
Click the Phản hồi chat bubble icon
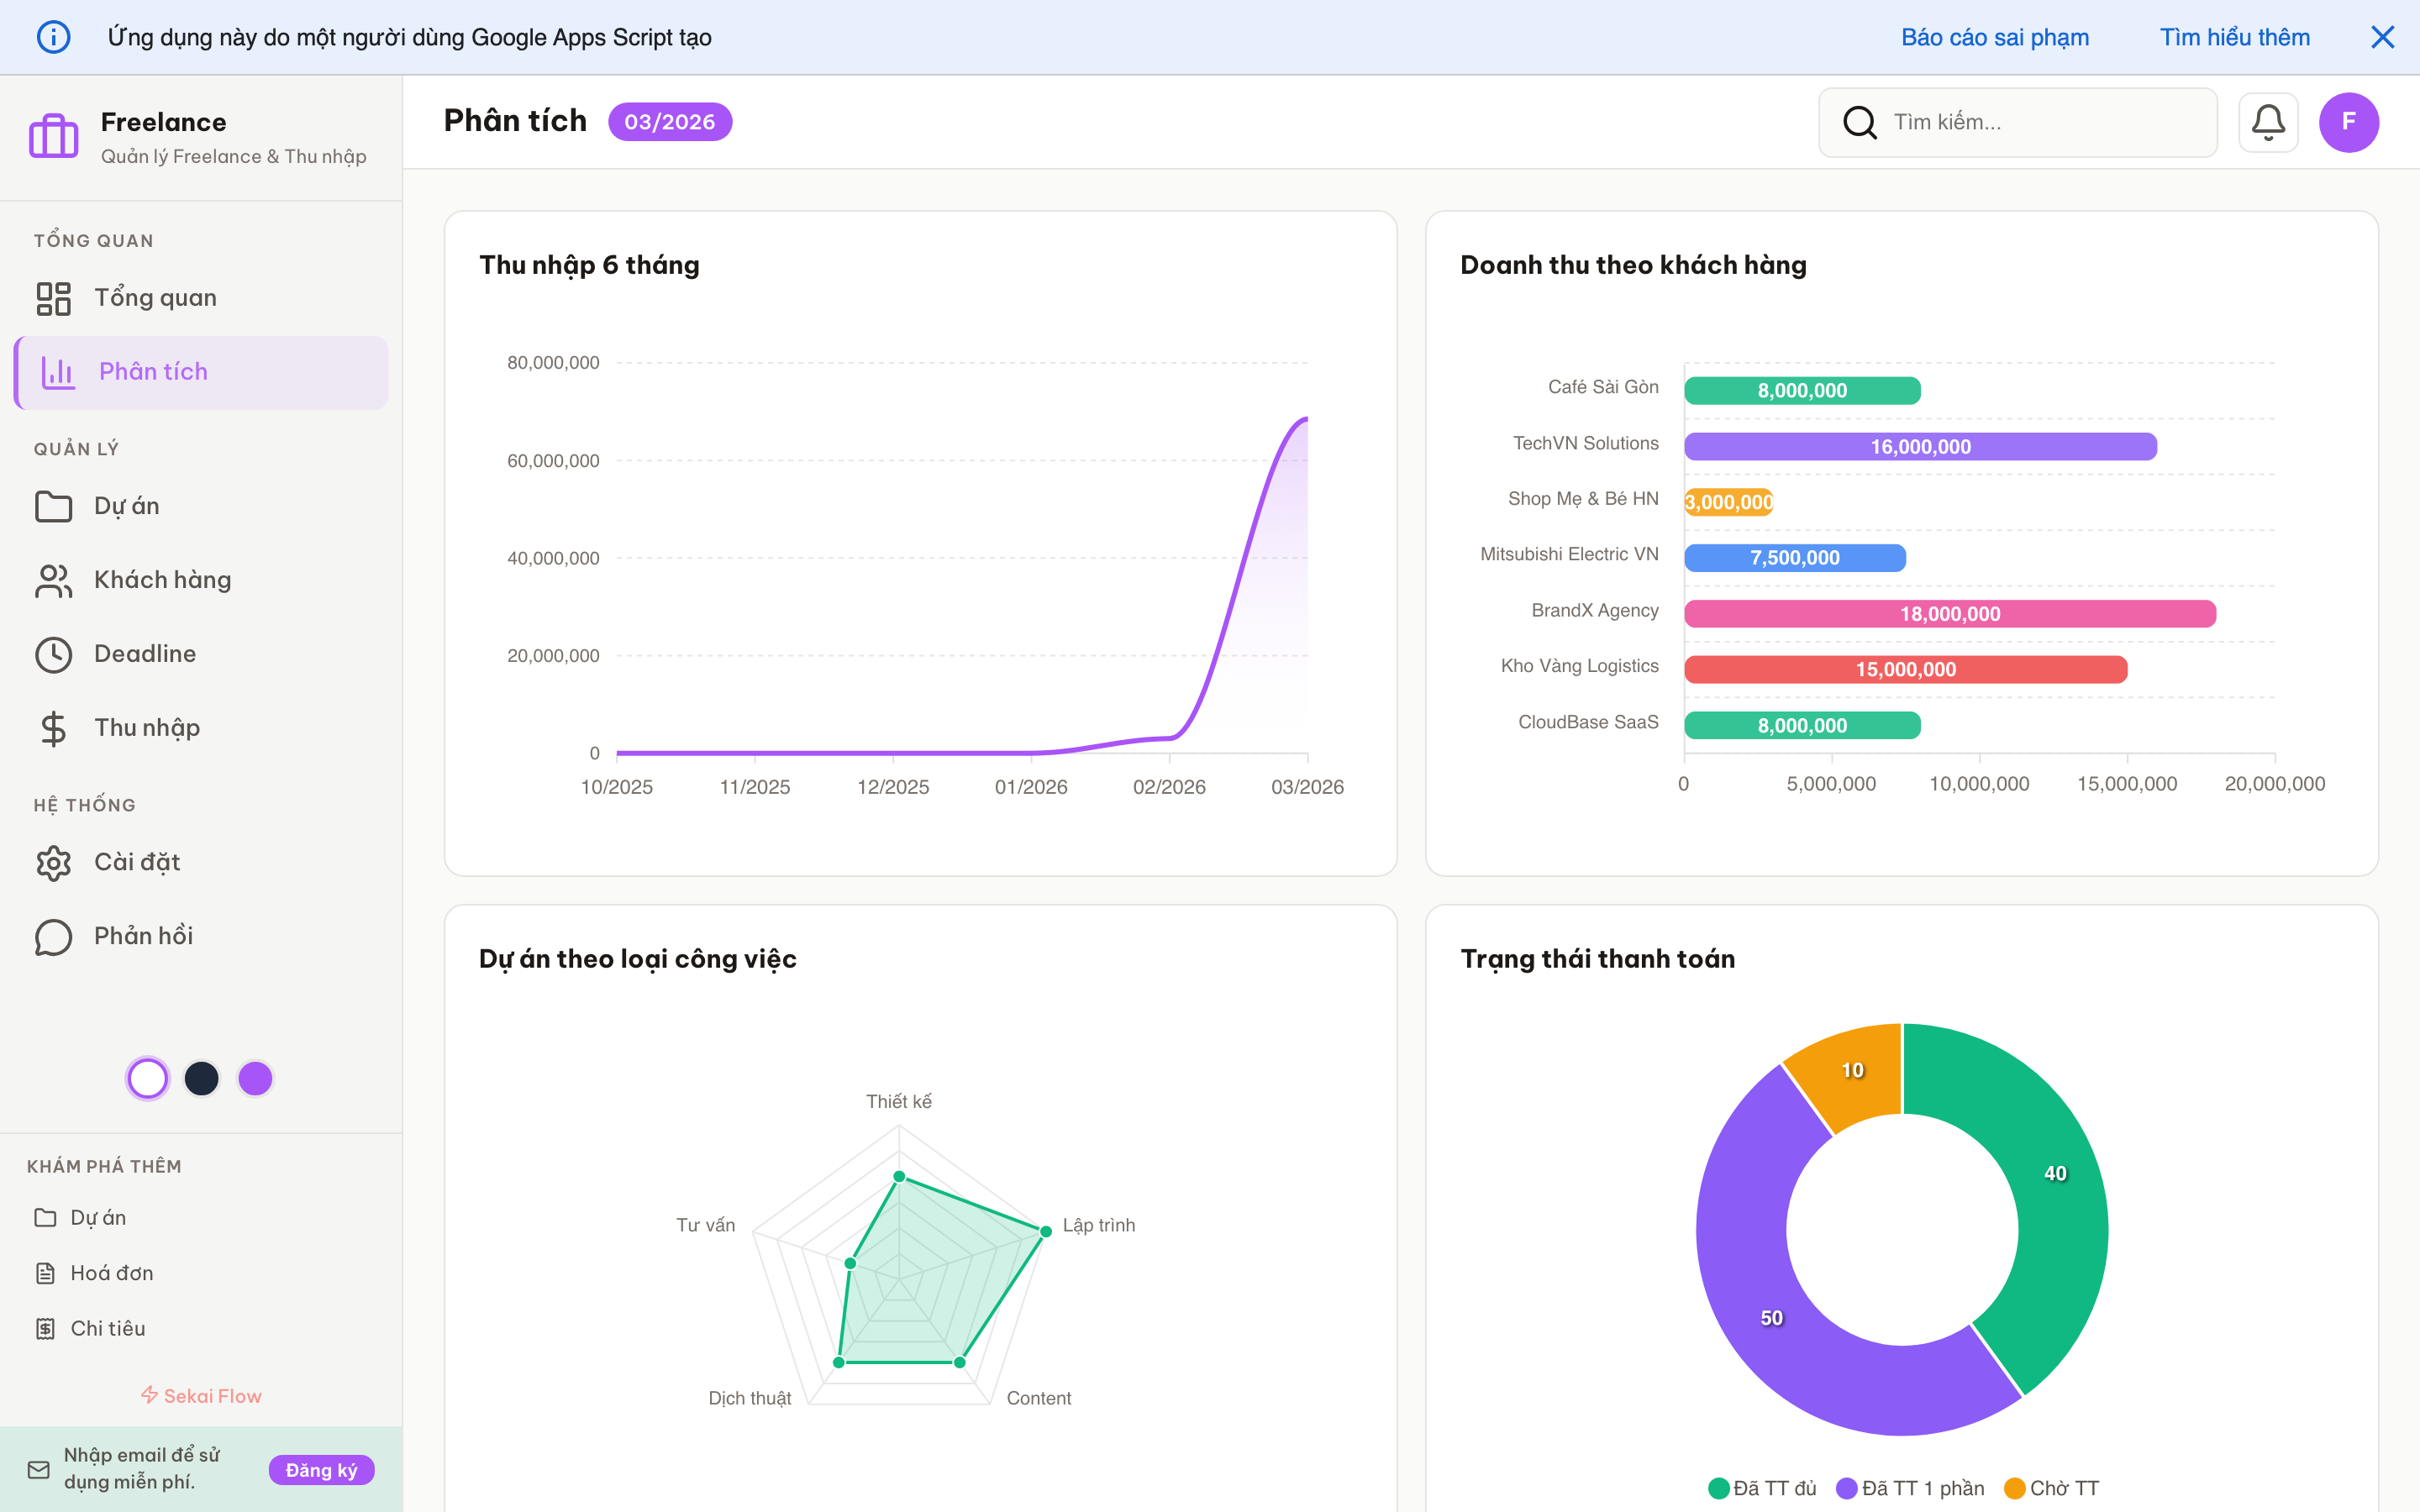click(53, 936)
